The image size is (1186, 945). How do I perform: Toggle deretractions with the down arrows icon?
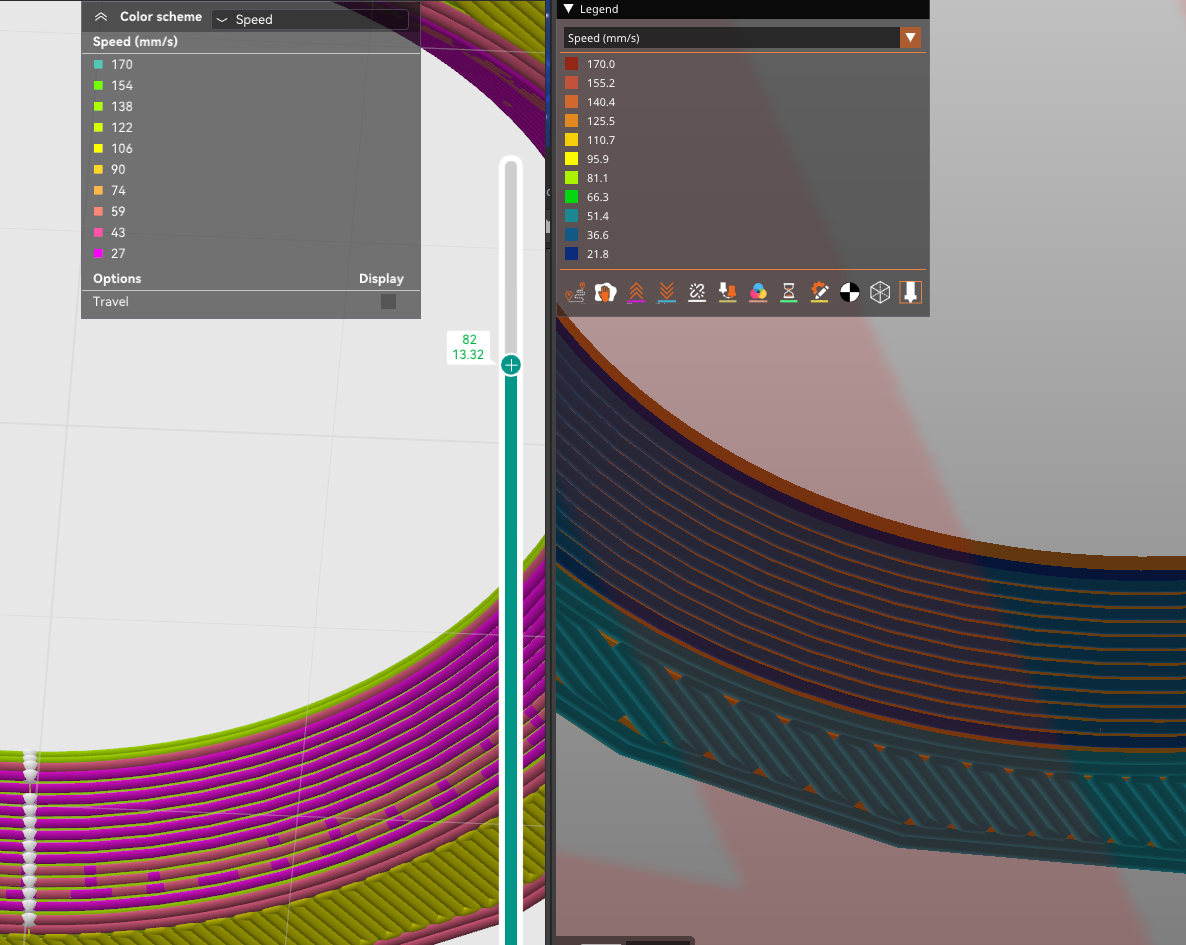coord(666,292)
